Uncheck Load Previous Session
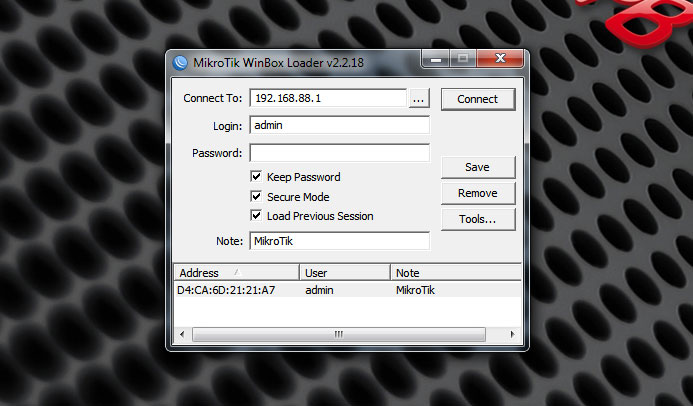 pos(257,216)
